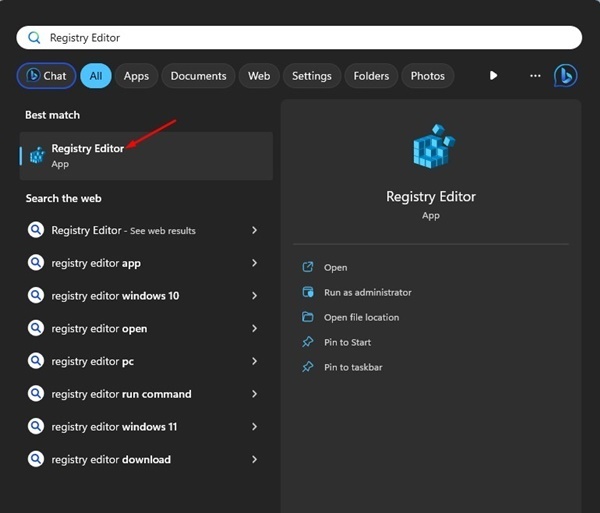
Task: Select the Folders filter tab
Action: [x=371, y=75]
